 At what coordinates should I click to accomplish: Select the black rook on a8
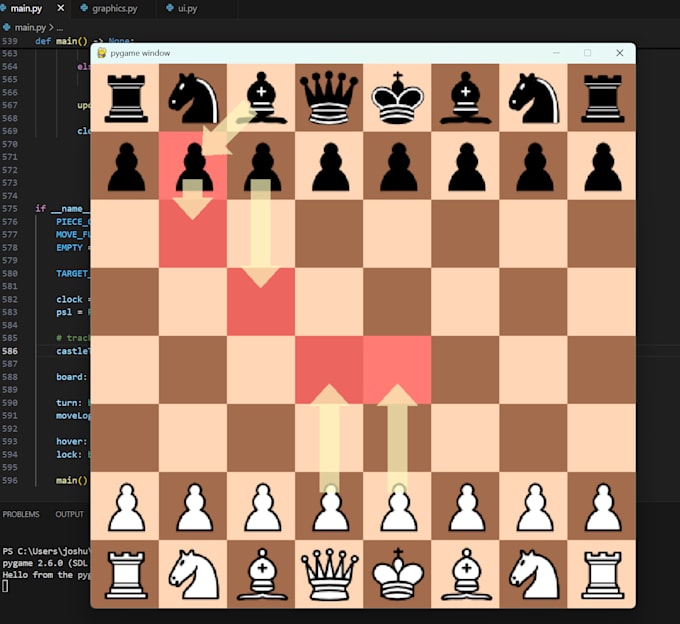click(126, 98)
